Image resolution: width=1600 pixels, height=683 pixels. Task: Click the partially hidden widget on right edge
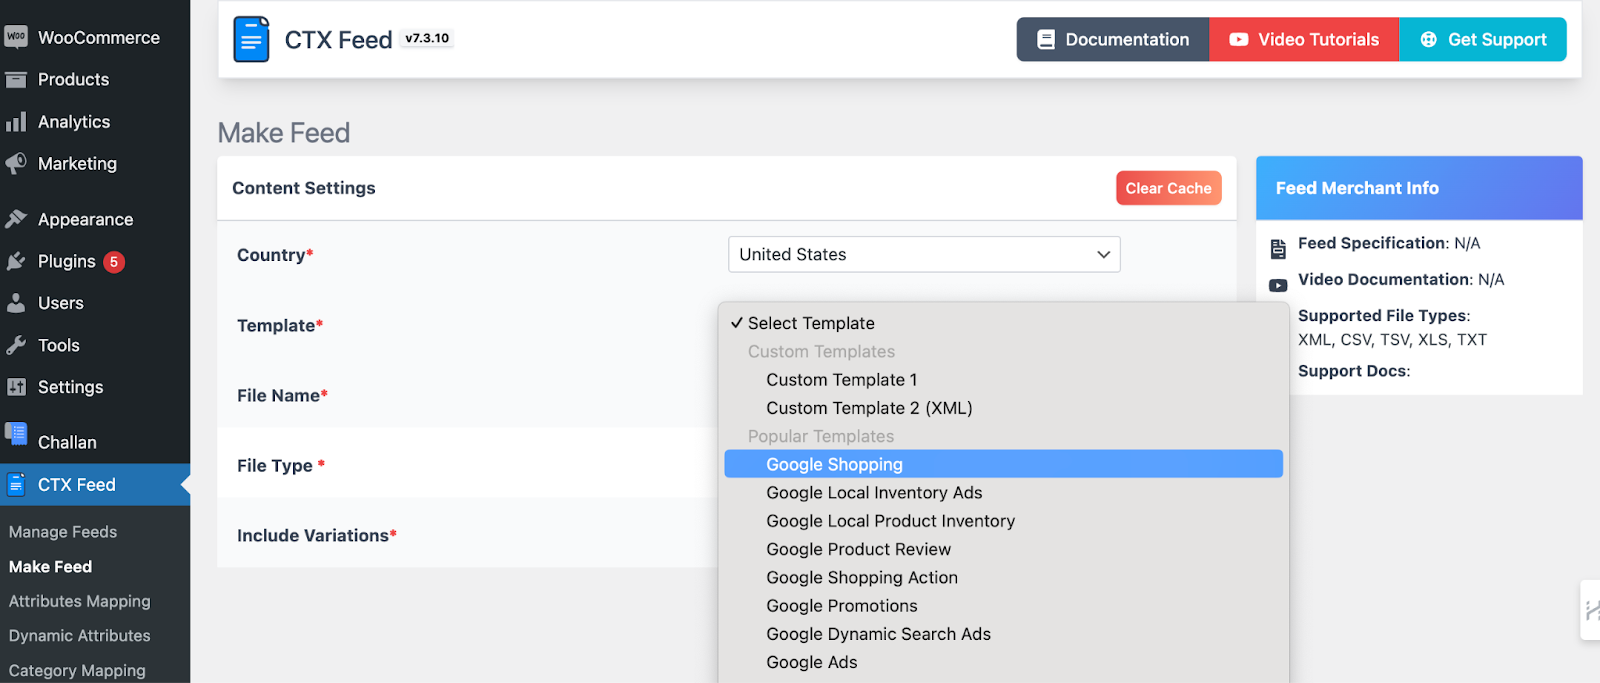pyautogui.click(x=1590, y=610)
